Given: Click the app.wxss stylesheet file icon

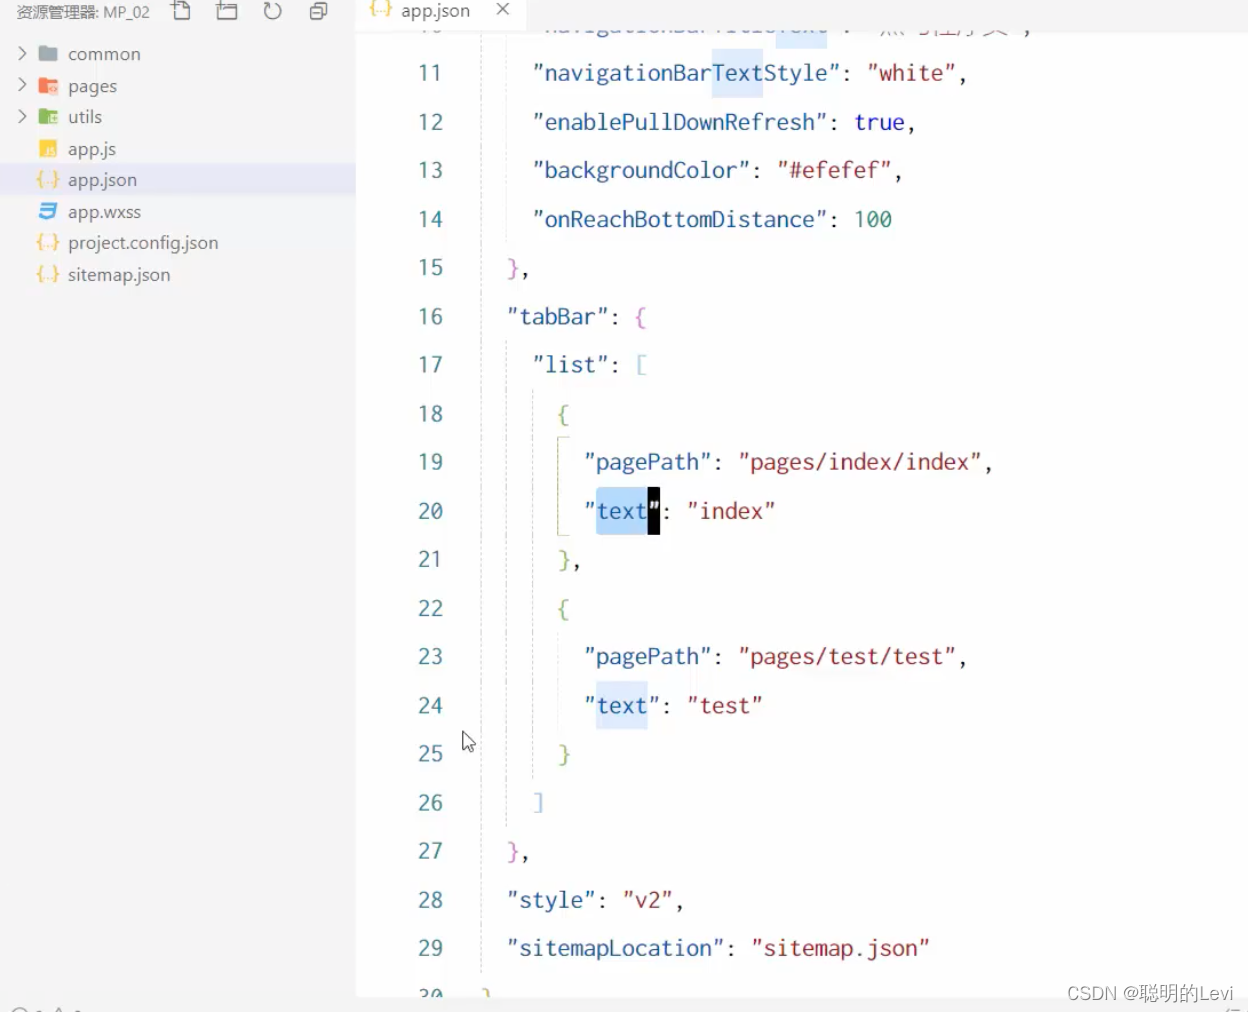Looking at the screenshot, I should pyautogui.click(x=48, y=211).
